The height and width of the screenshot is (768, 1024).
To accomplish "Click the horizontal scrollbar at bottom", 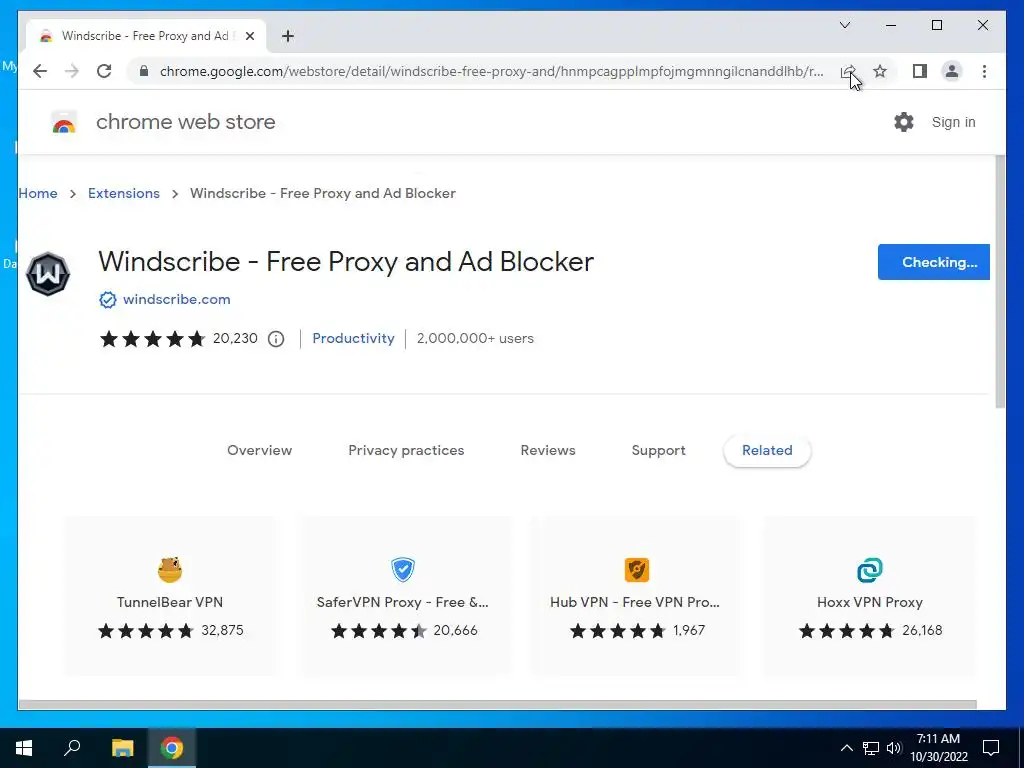I will [x=498, y=705].
